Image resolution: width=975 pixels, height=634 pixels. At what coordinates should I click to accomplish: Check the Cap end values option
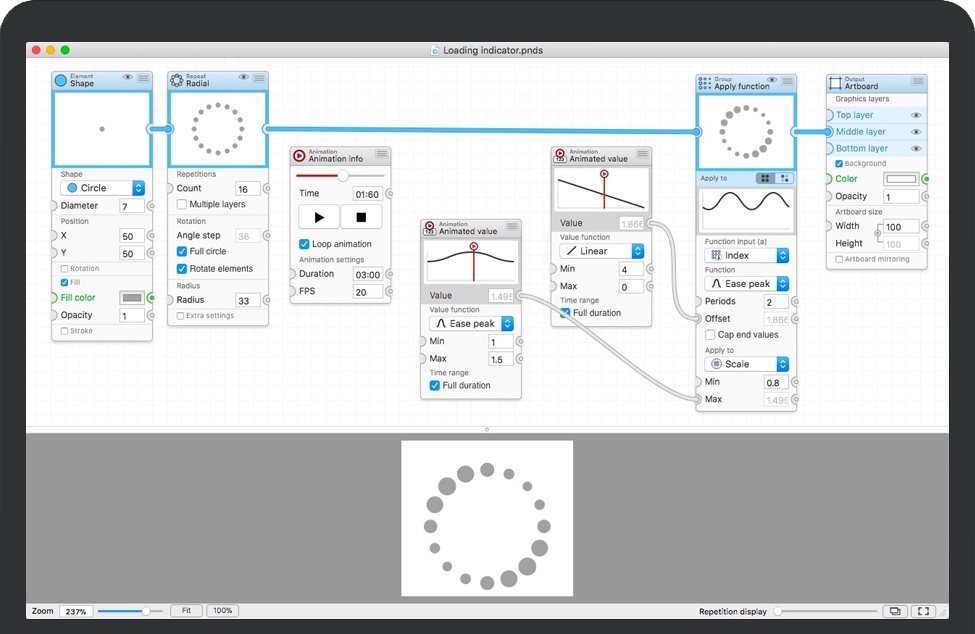(x=710, y=335)
